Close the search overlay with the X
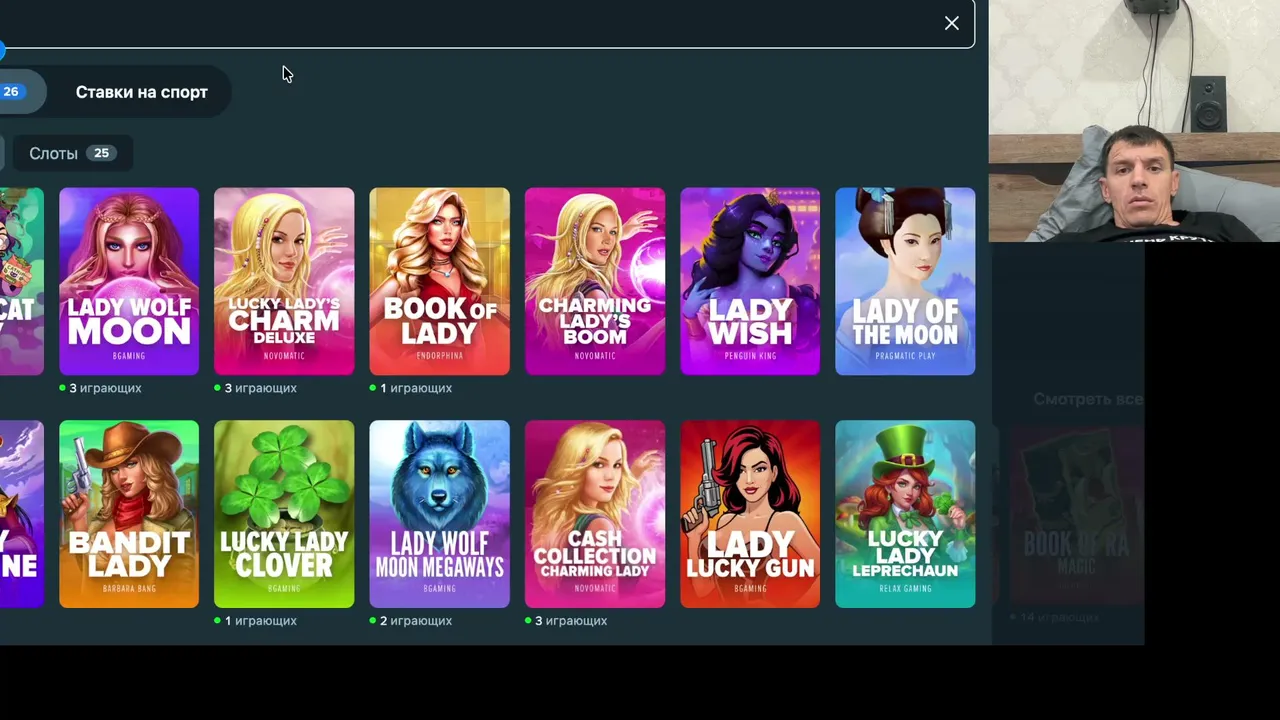This screenshot has width=1280, height=720. (x=951, y=23)
